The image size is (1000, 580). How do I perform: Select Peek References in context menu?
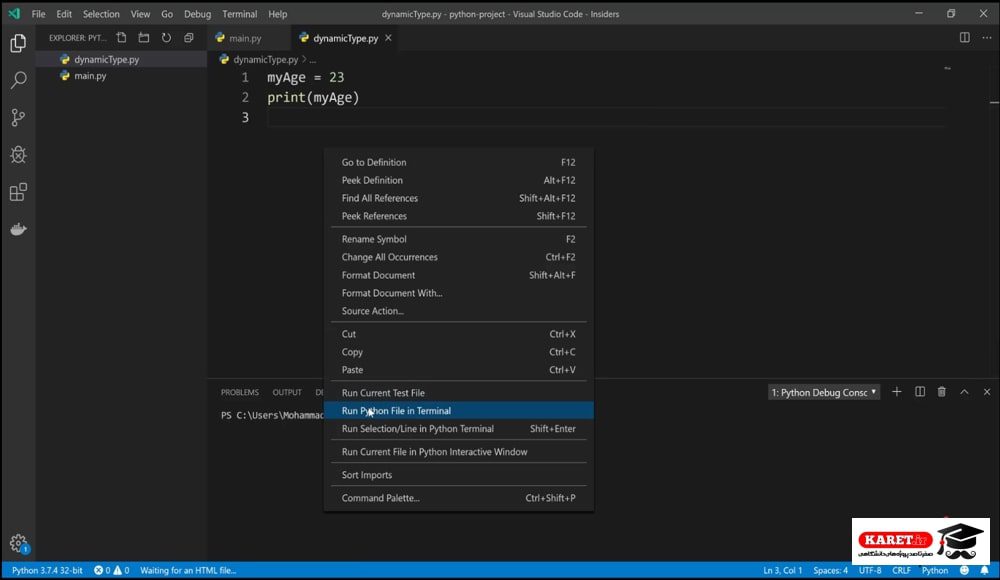[x=459, y=216]
